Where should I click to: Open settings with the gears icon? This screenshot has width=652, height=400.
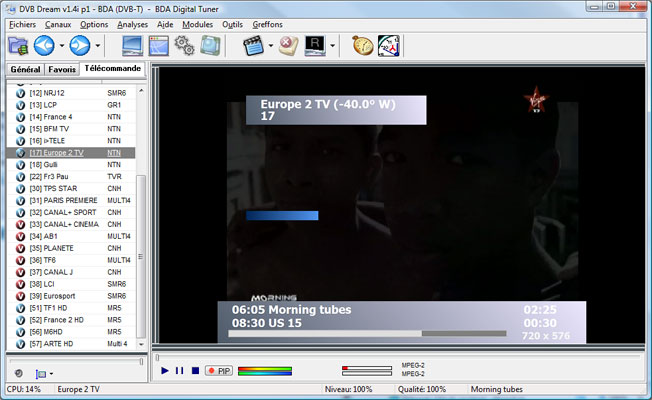click(184, 45)
